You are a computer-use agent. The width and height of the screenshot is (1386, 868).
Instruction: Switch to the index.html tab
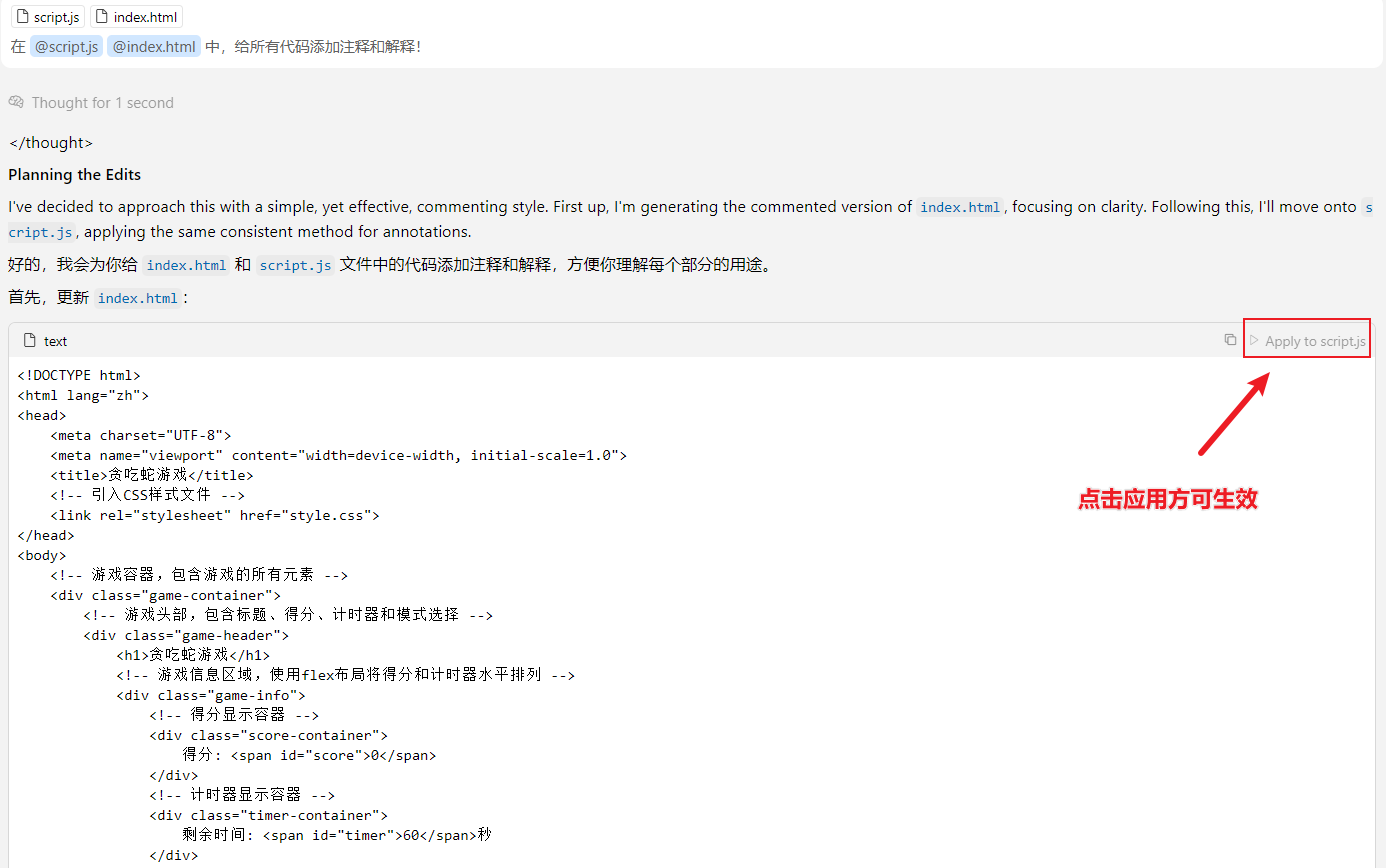pyautogui.click(x=136, y=16)
